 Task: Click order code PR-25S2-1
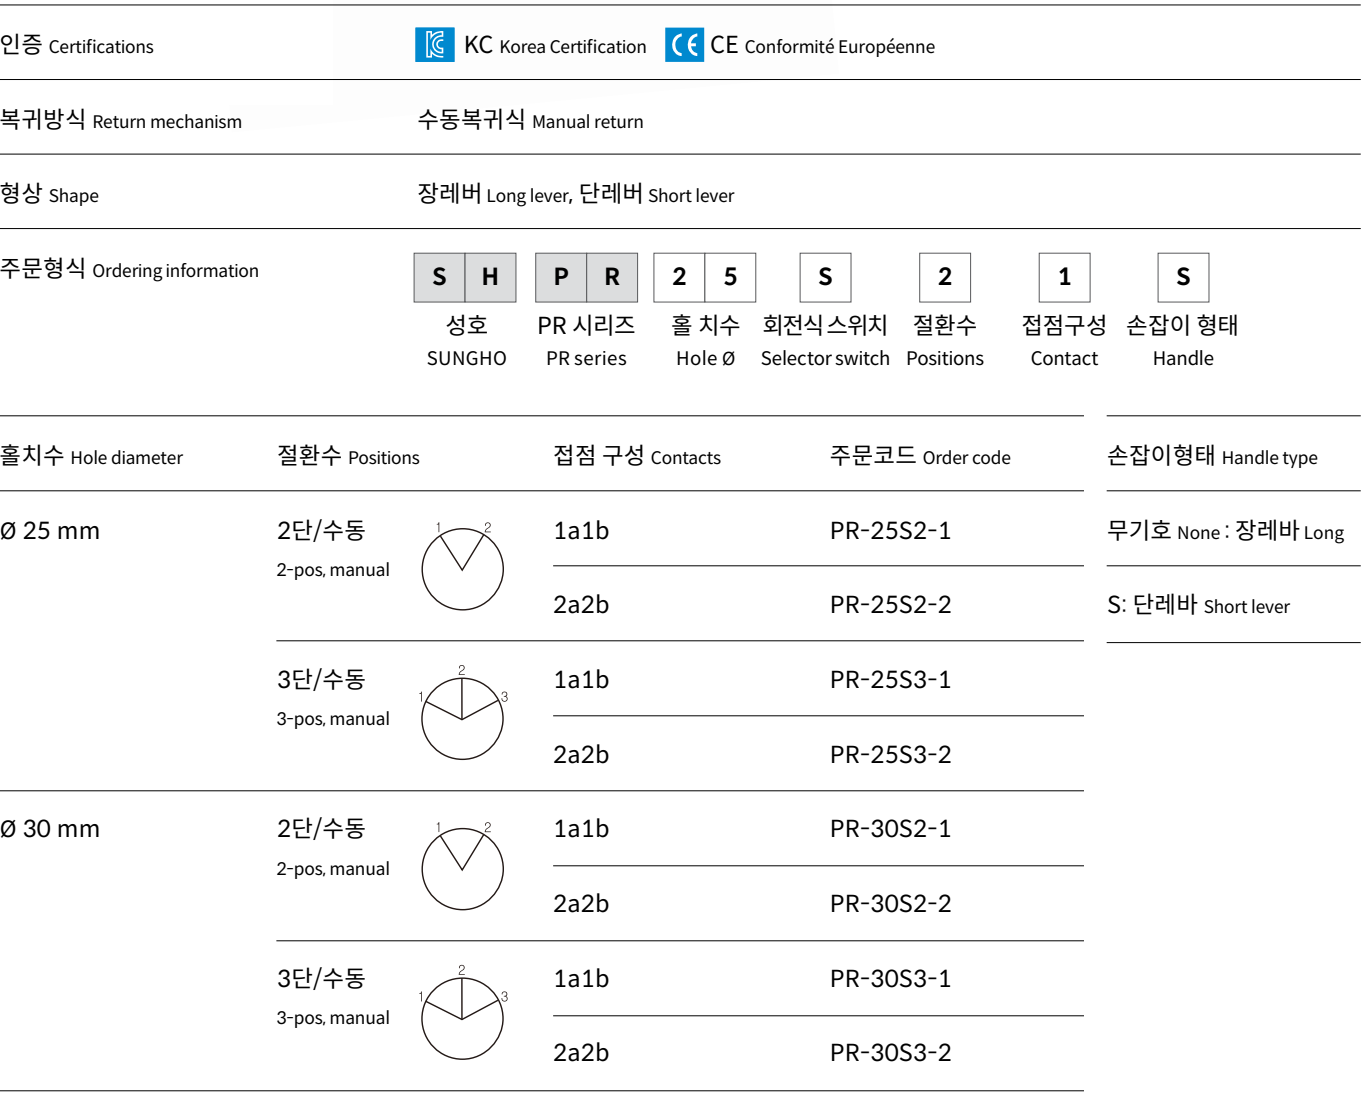pyautogui.click(x=890, y=530)
